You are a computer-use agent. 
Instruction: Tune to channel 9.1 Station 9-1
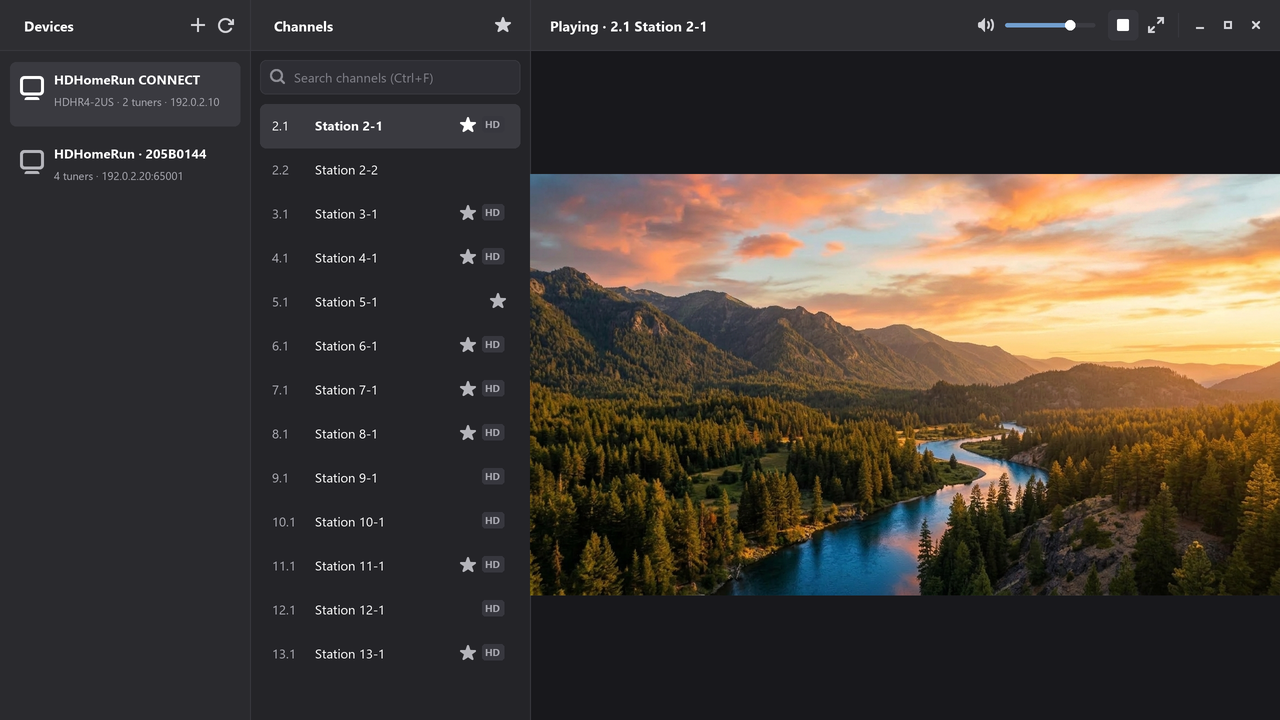click(x=390, y=478)
